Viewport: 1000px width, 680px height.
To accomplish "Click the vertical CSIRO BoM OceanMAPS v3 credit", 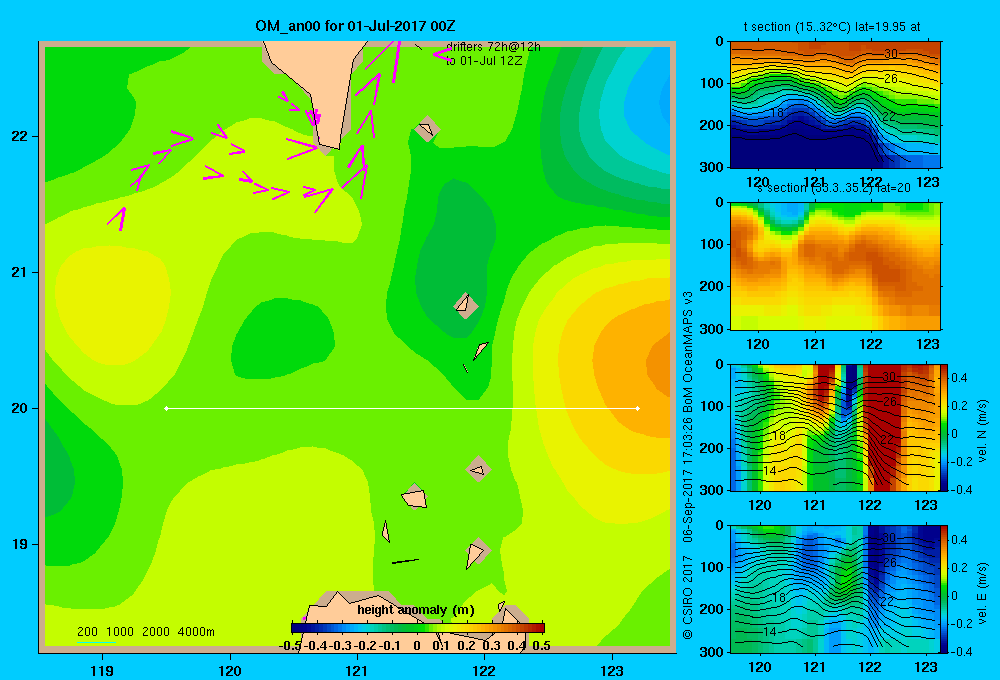I will pos(688,465).
